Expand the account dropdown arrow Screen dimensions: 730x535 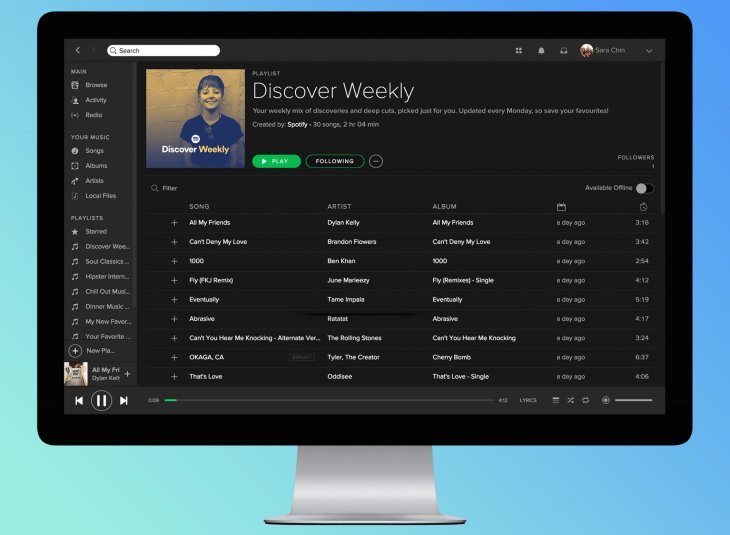coord(649,51)
